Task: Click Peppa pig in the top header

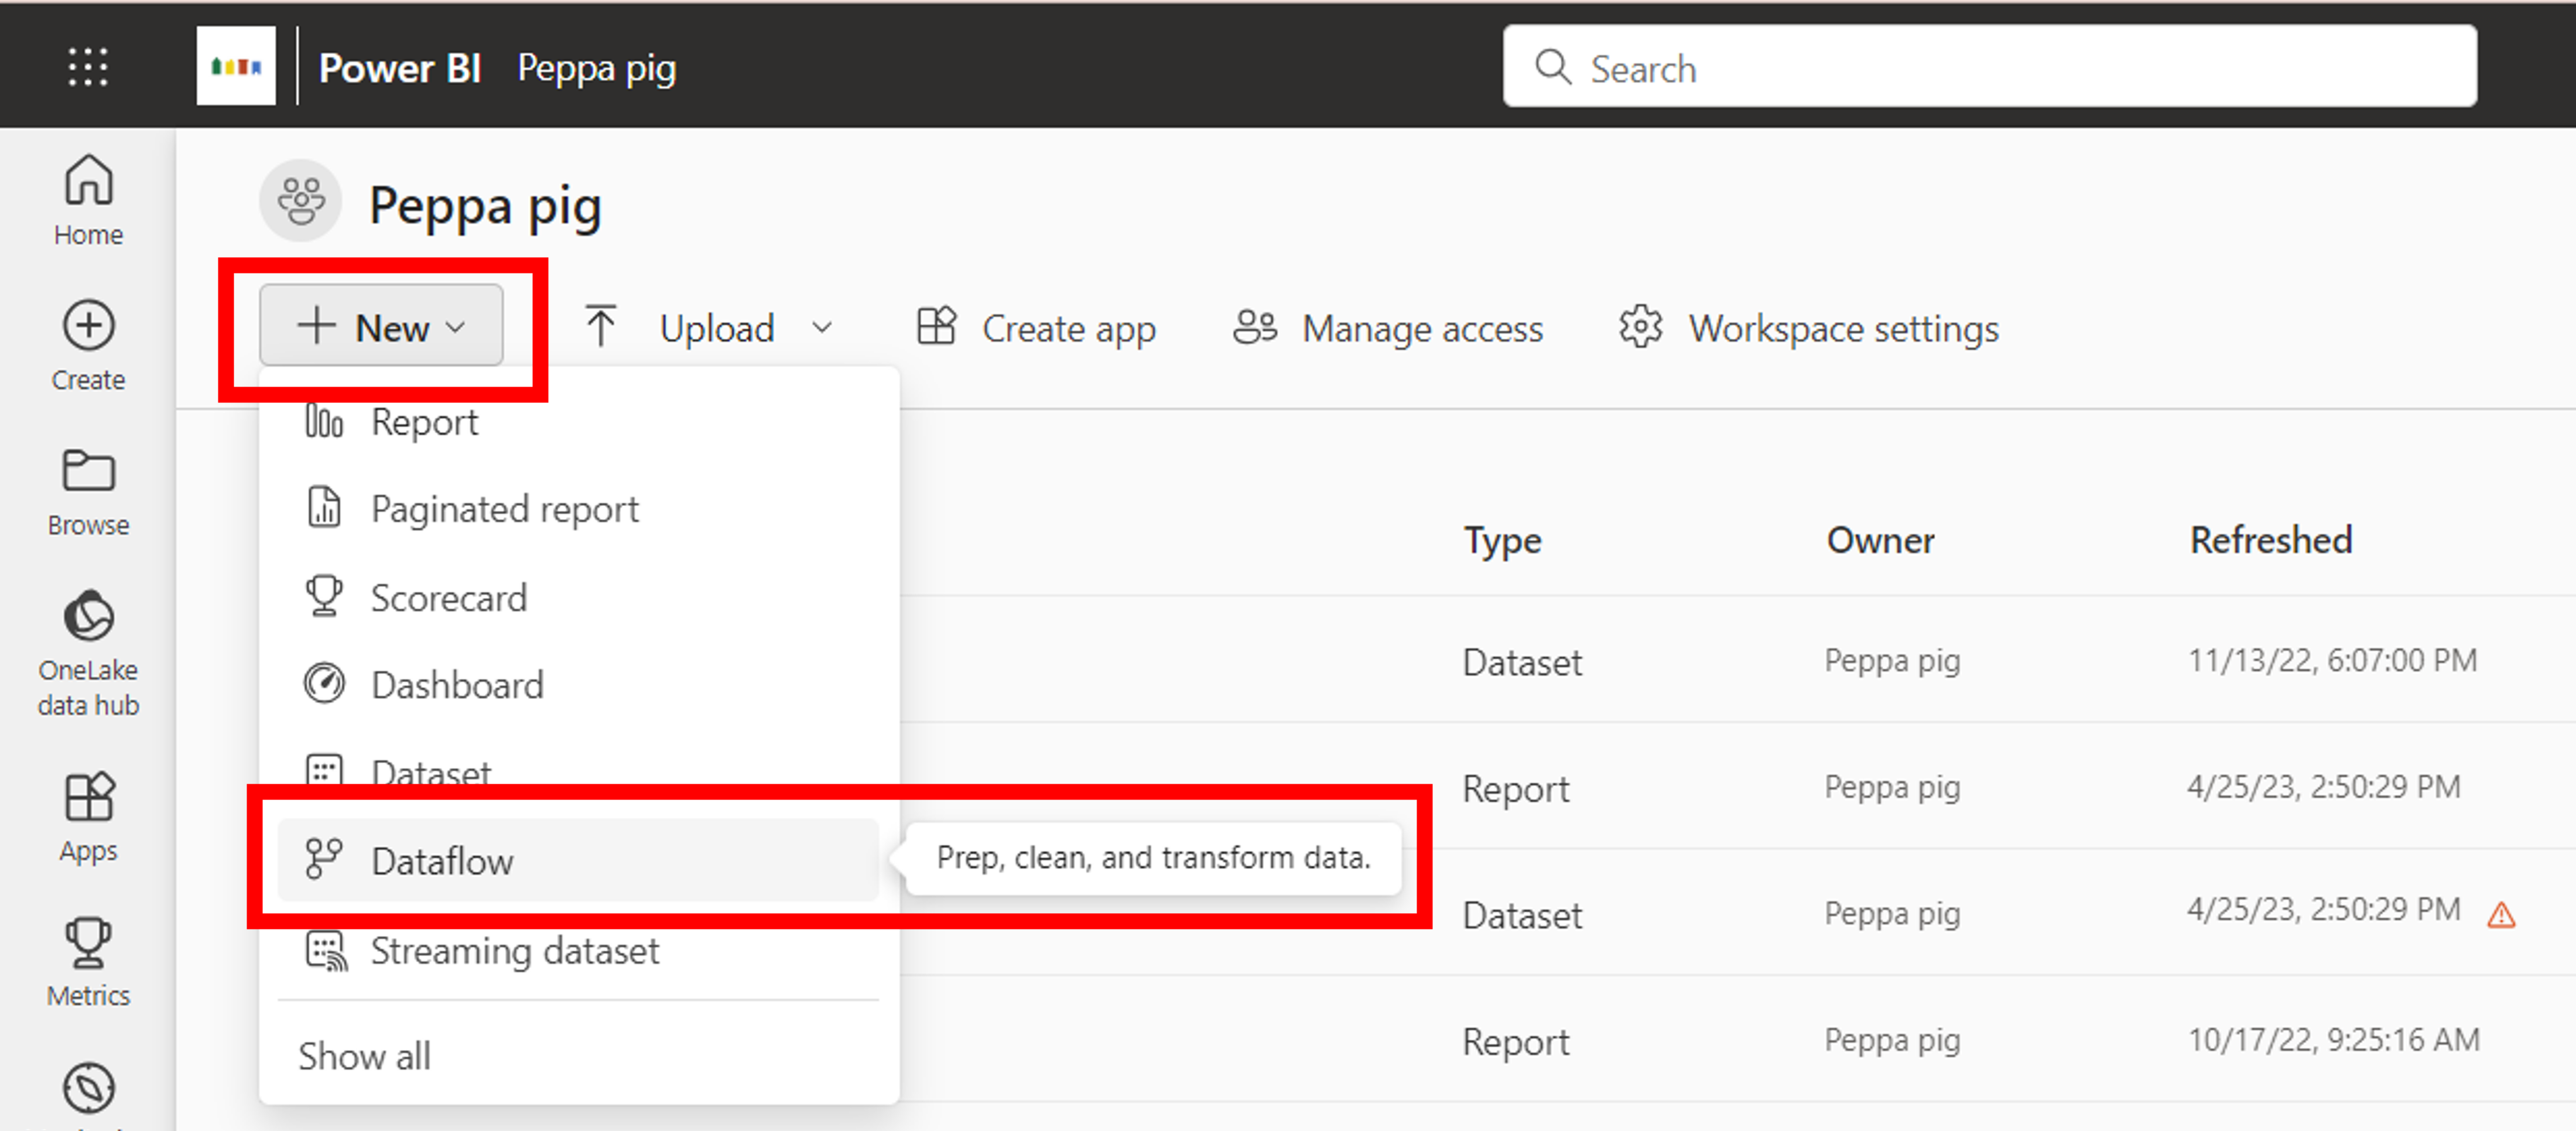Action: coord(597,69)
